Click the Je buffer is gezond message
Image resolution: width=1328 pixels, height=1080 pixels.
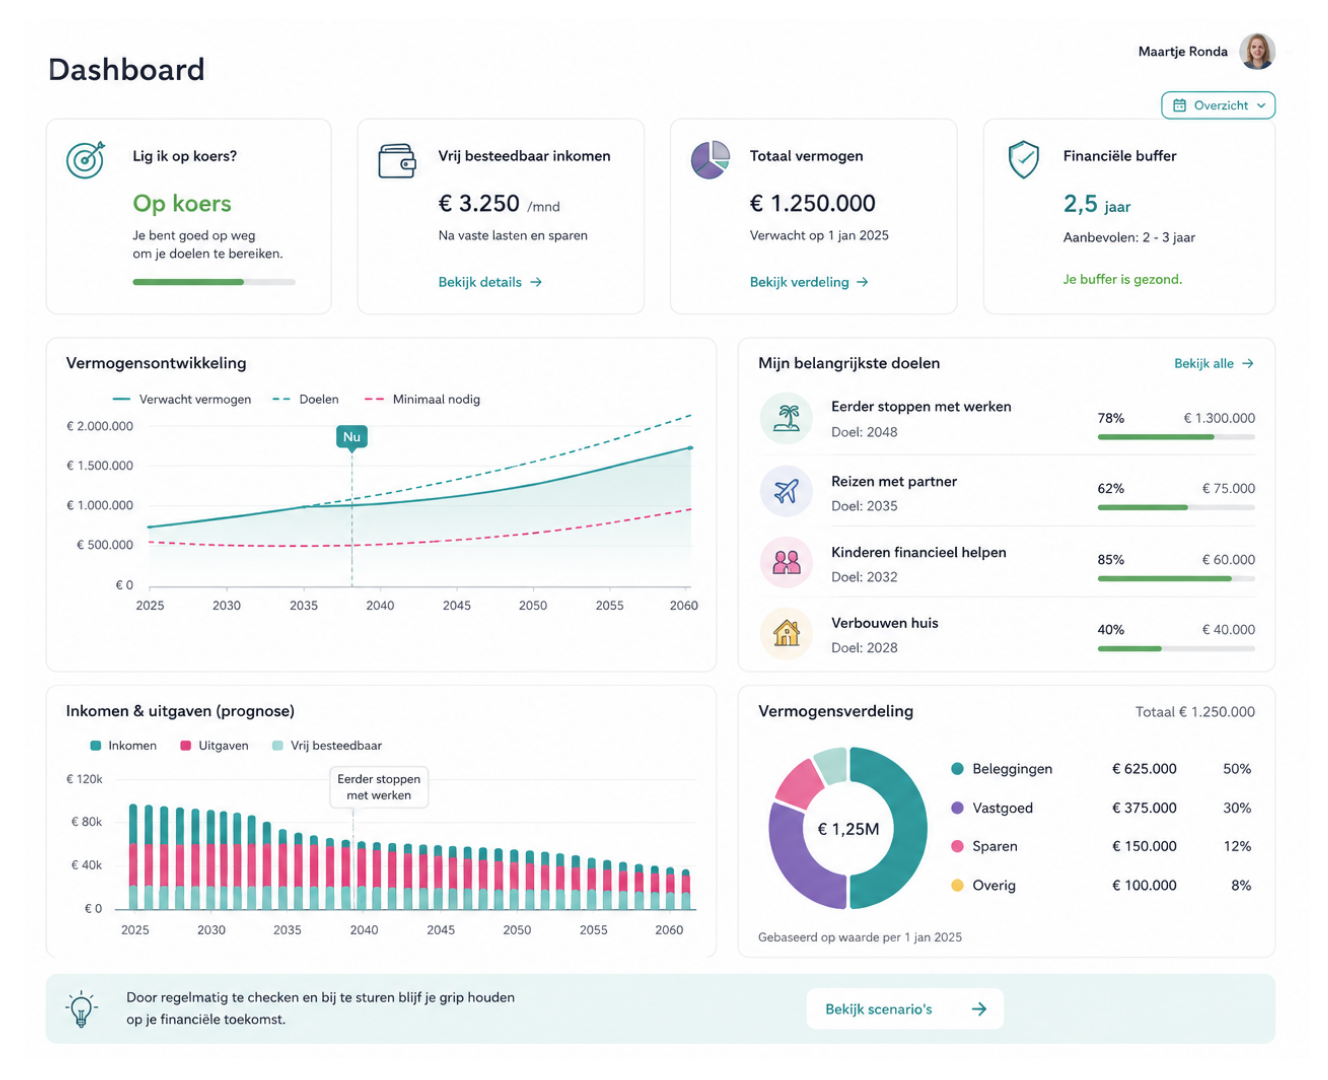1122,279
